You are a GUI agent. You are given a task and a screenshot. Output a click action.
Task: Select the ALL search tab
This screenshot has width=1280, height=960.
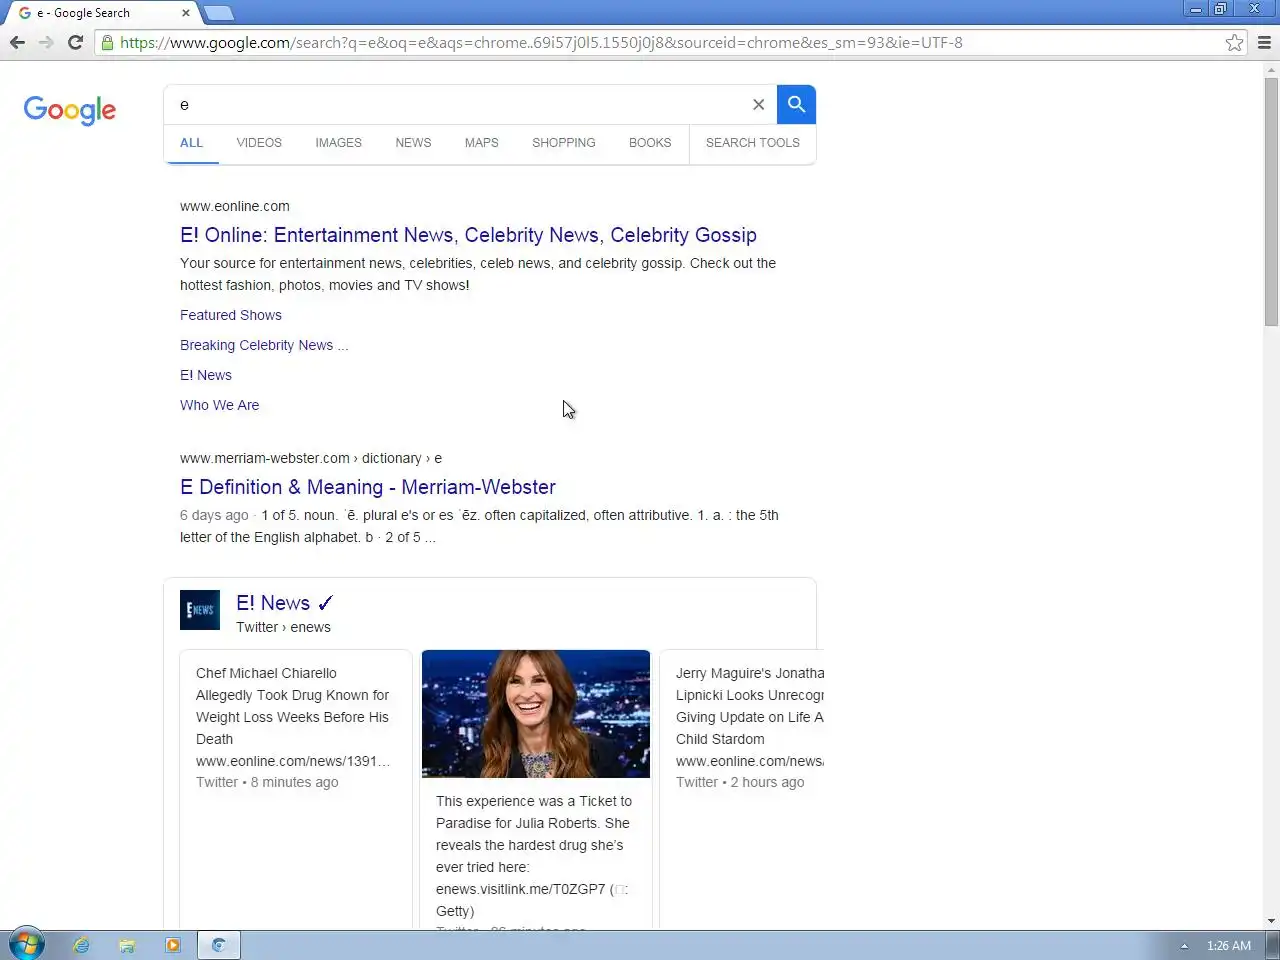pyautogui.click(x=191, y=142)
